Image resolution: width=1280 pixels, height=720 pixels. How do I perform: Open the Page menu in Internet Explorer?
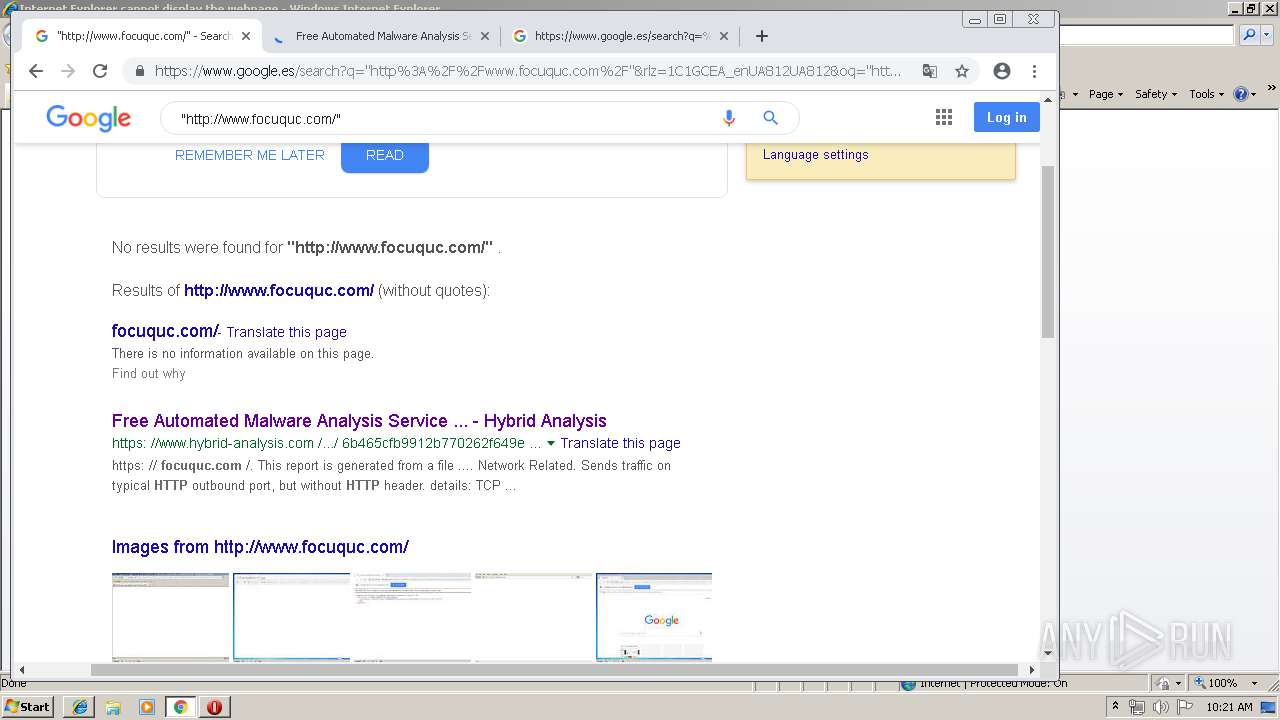(x=1105, y=94)
